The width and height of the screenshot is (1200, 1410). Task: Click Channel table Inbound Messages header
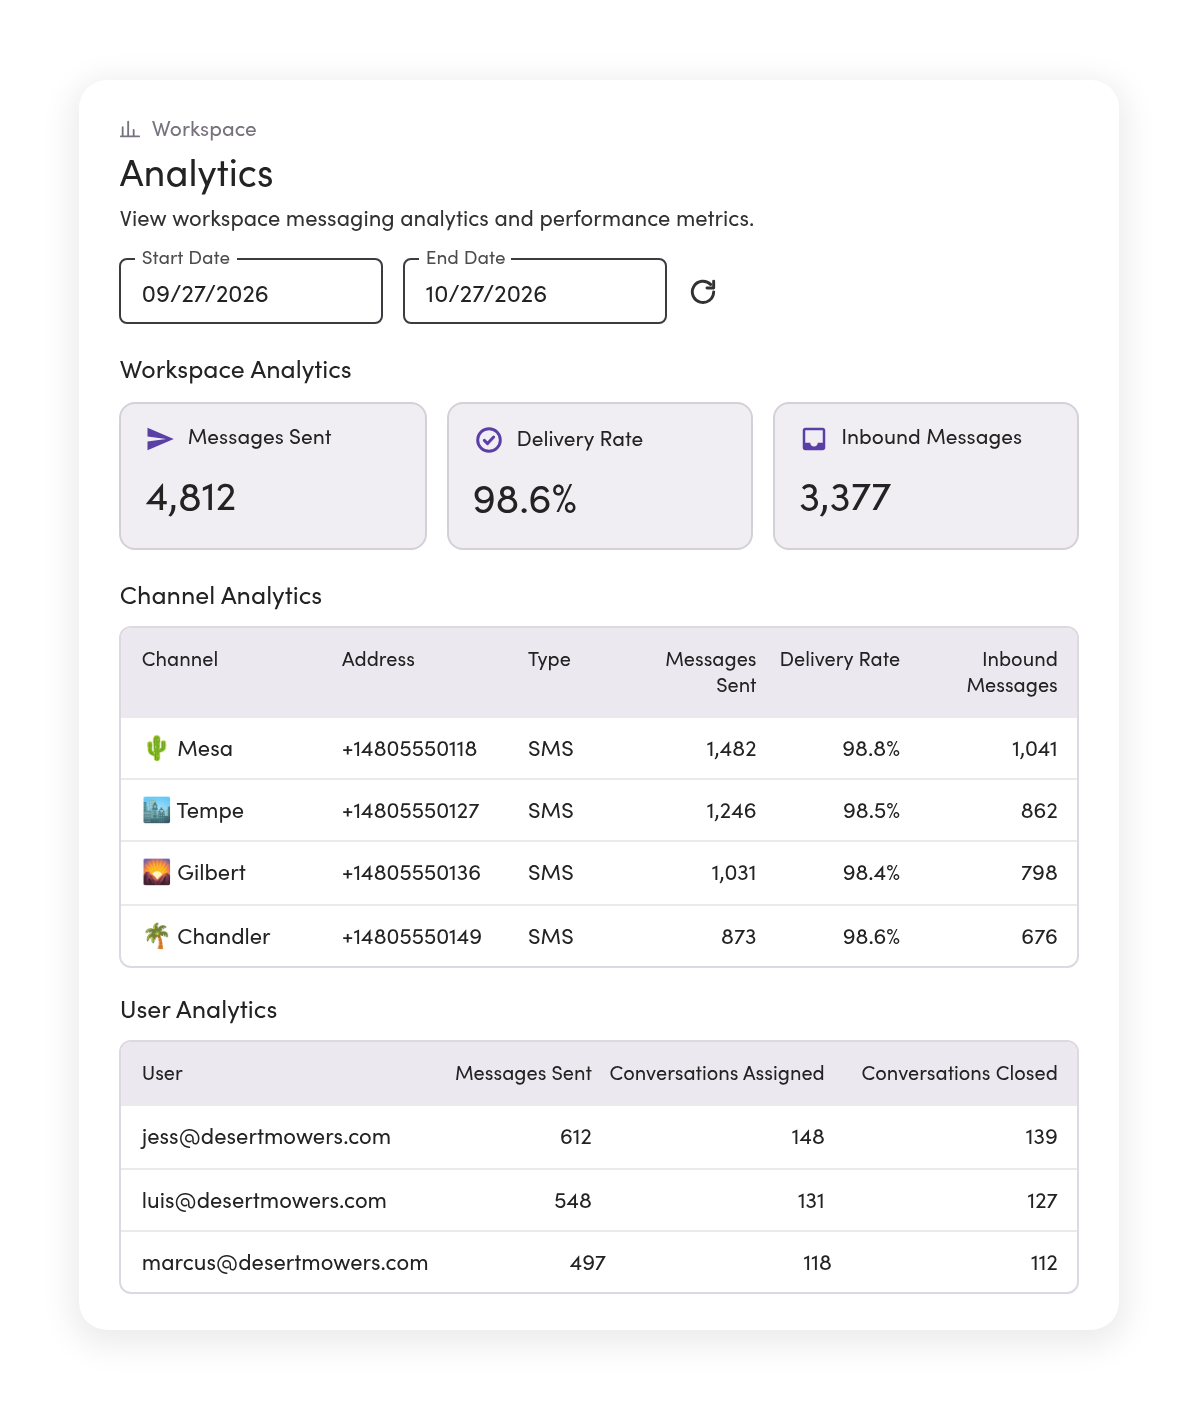coord(1012,672)
